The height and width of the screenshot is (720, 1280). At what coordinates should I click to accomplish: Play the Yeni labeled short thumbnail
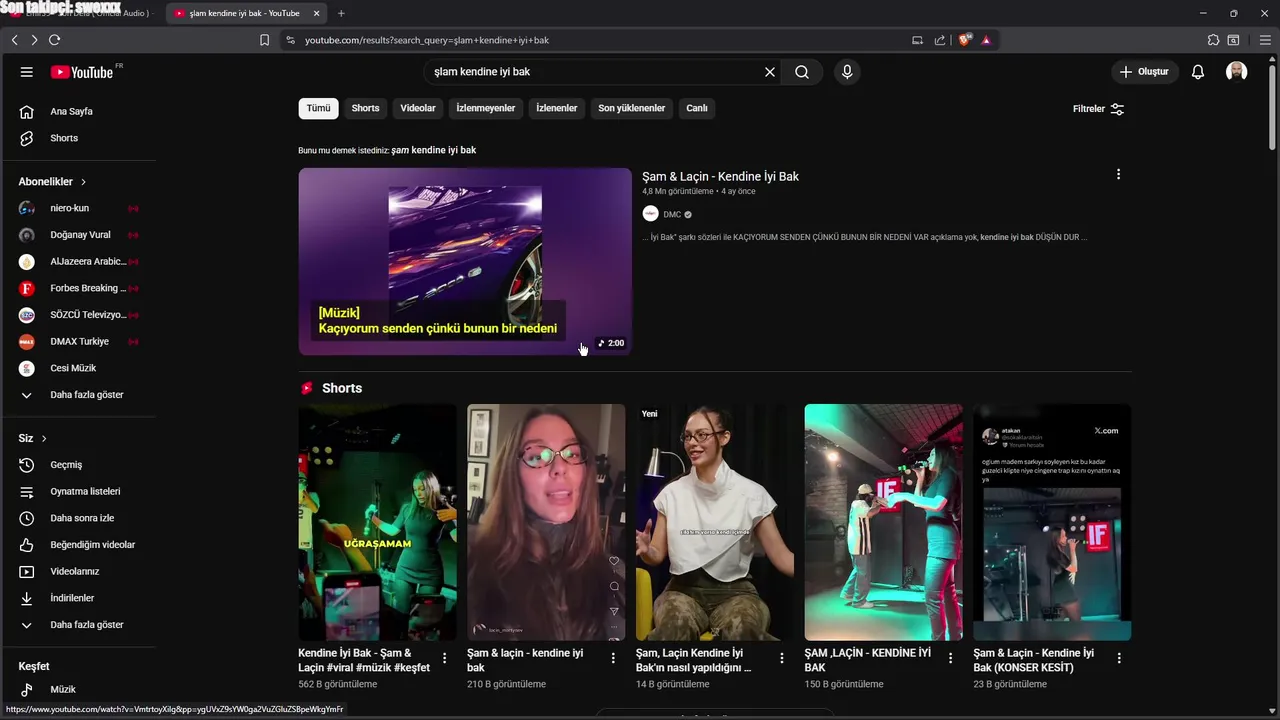715,522
